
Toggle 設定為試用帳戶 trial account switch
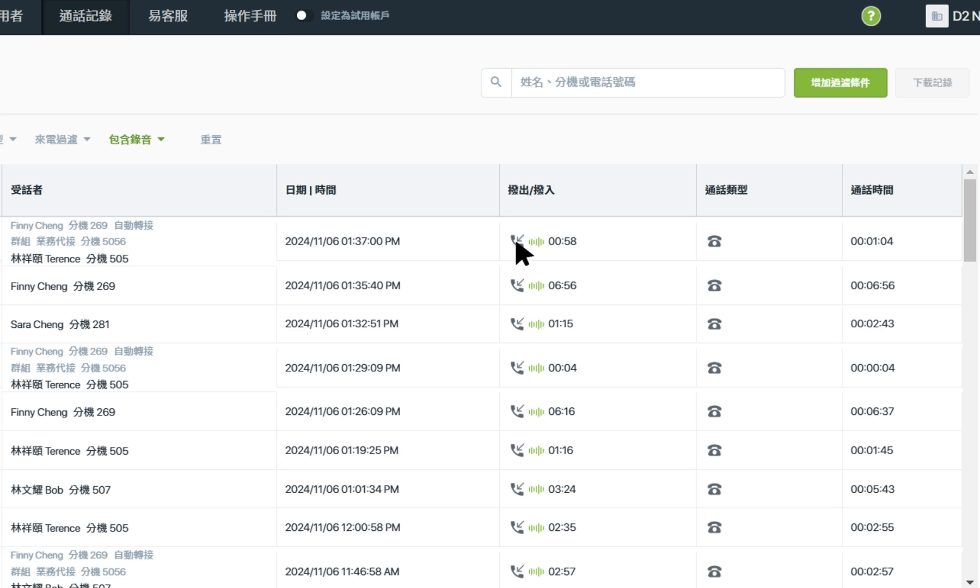point(304,16)
